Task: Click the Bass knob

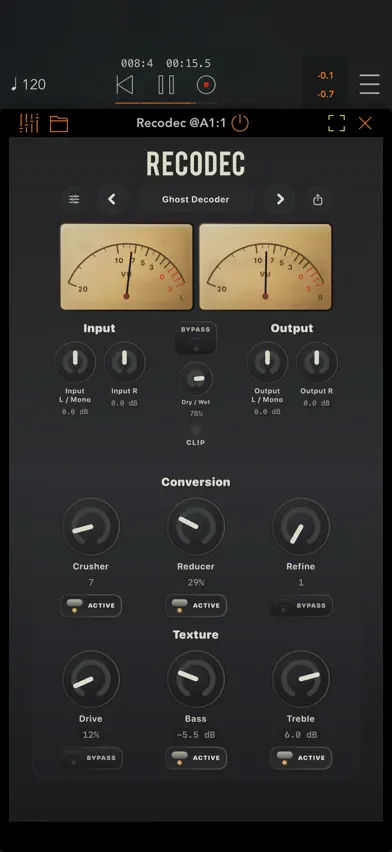Action: (x=196, y=679)
